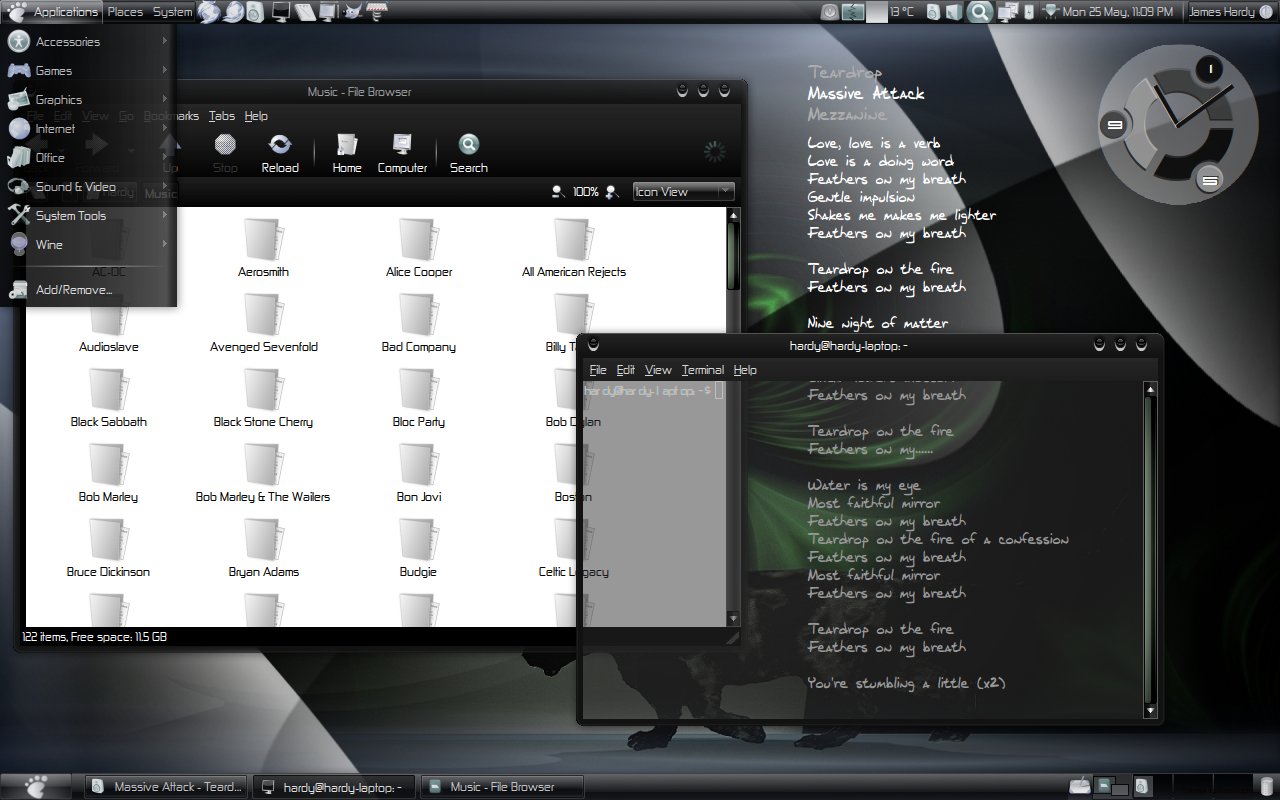Select the Bloc Party folder
This screenshot has height=800, width=1280.
pyautogui.click(x=419, y=399)
